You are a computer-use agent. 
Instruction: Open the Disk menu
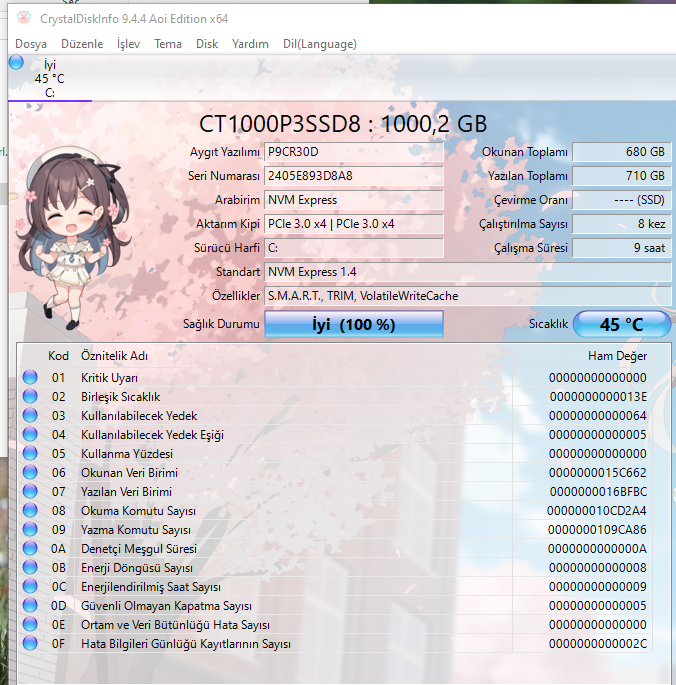click(x=207, y=44)
